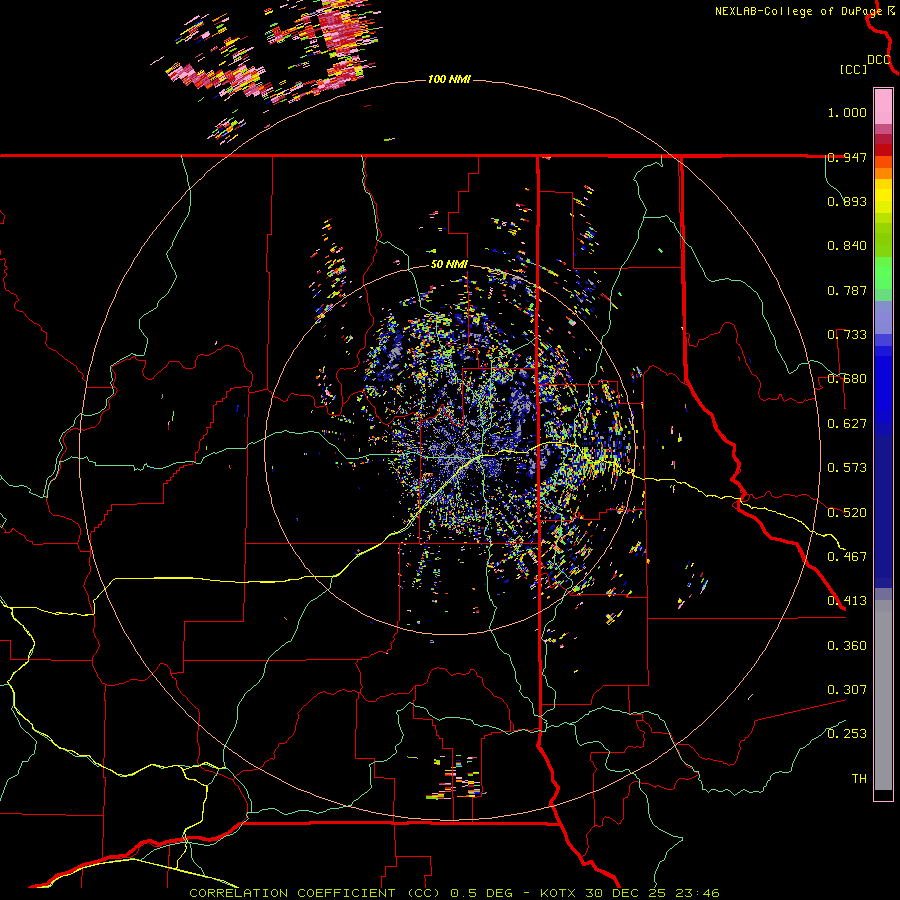Select the 0.253 scale value

847,734
